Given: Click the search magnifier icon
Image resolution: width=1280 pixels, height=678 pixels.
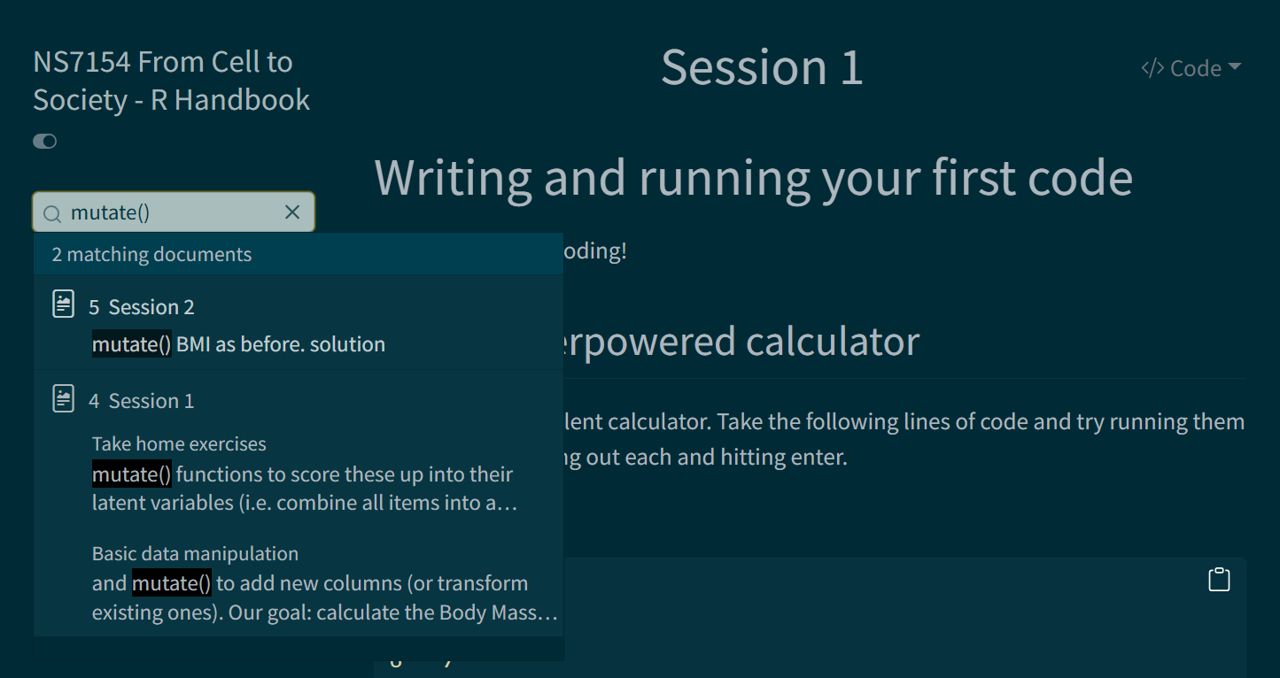Looking at the screenshot, I should pyautogui.click(x=52, y=213).
